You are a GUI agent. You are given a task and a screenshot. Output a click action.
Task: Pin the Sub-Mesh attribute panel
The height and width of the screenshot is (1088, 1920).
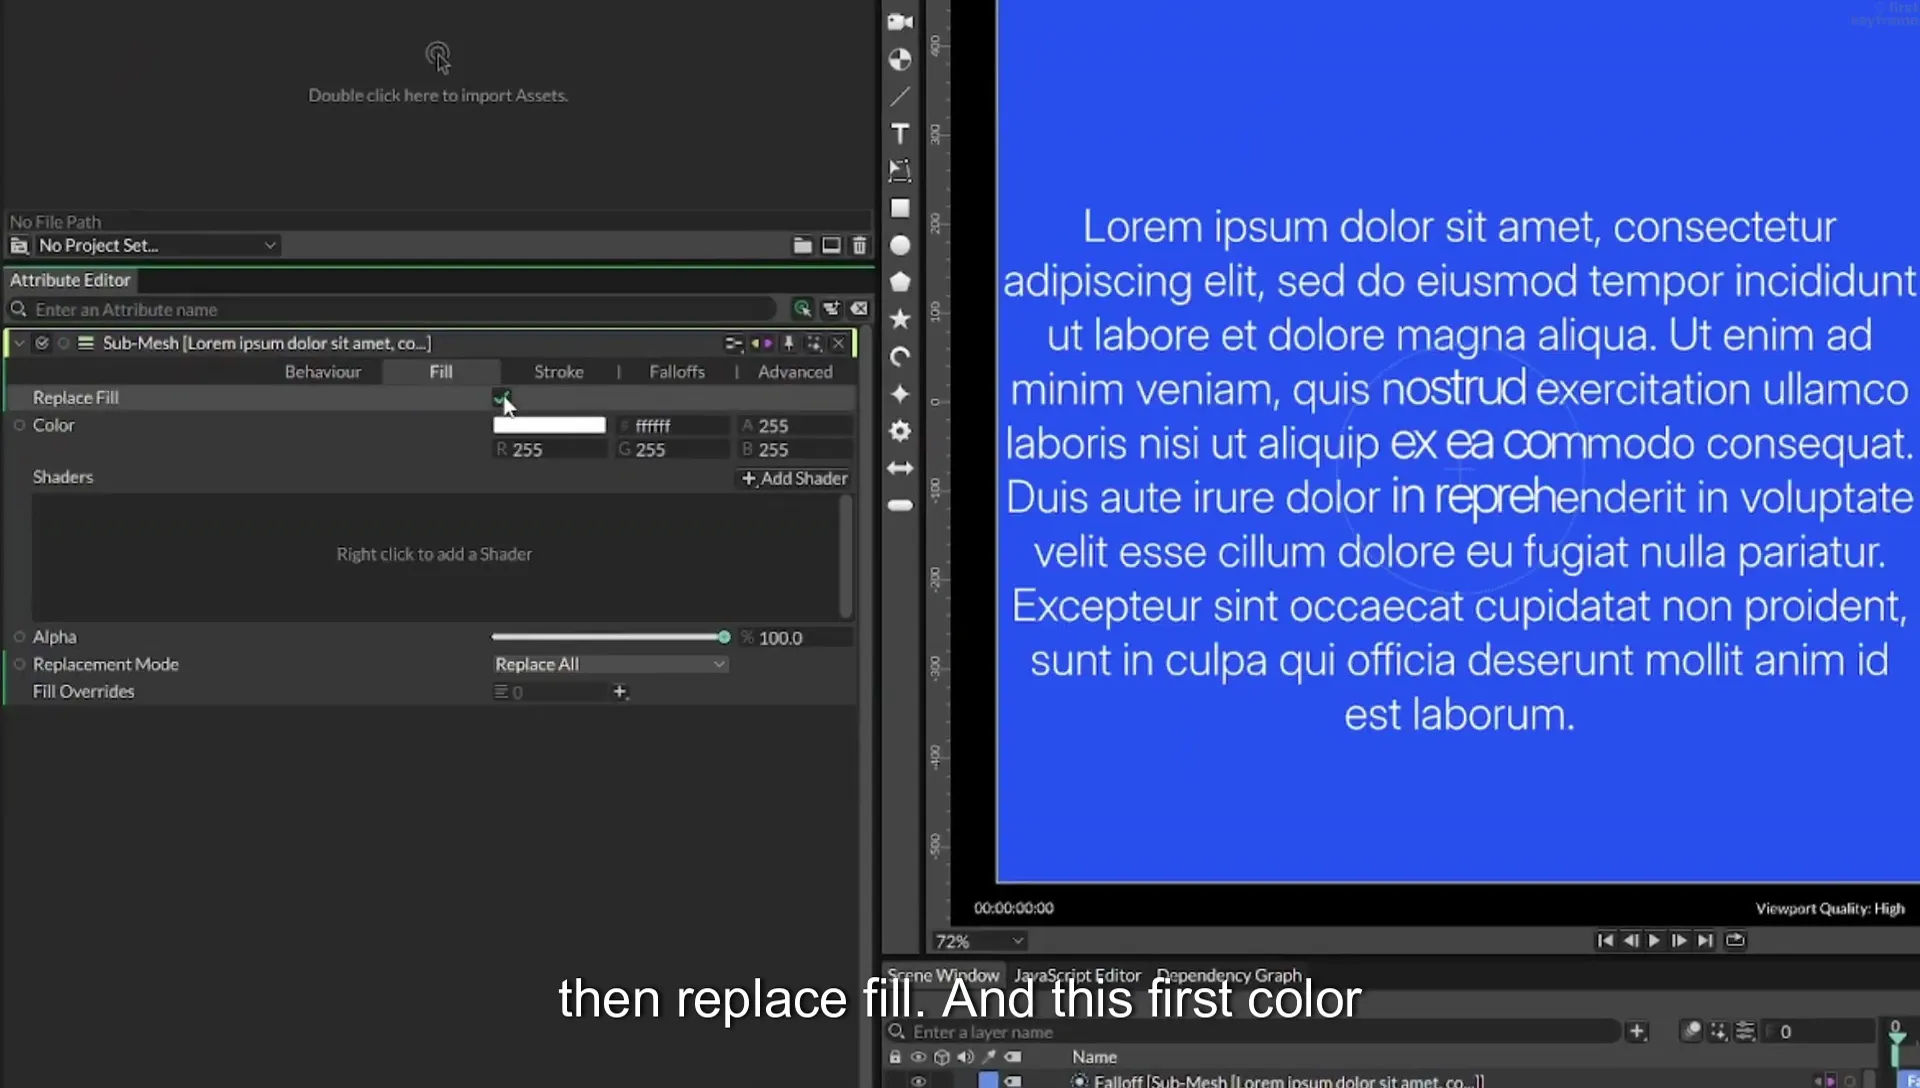(x=789, y=343)
